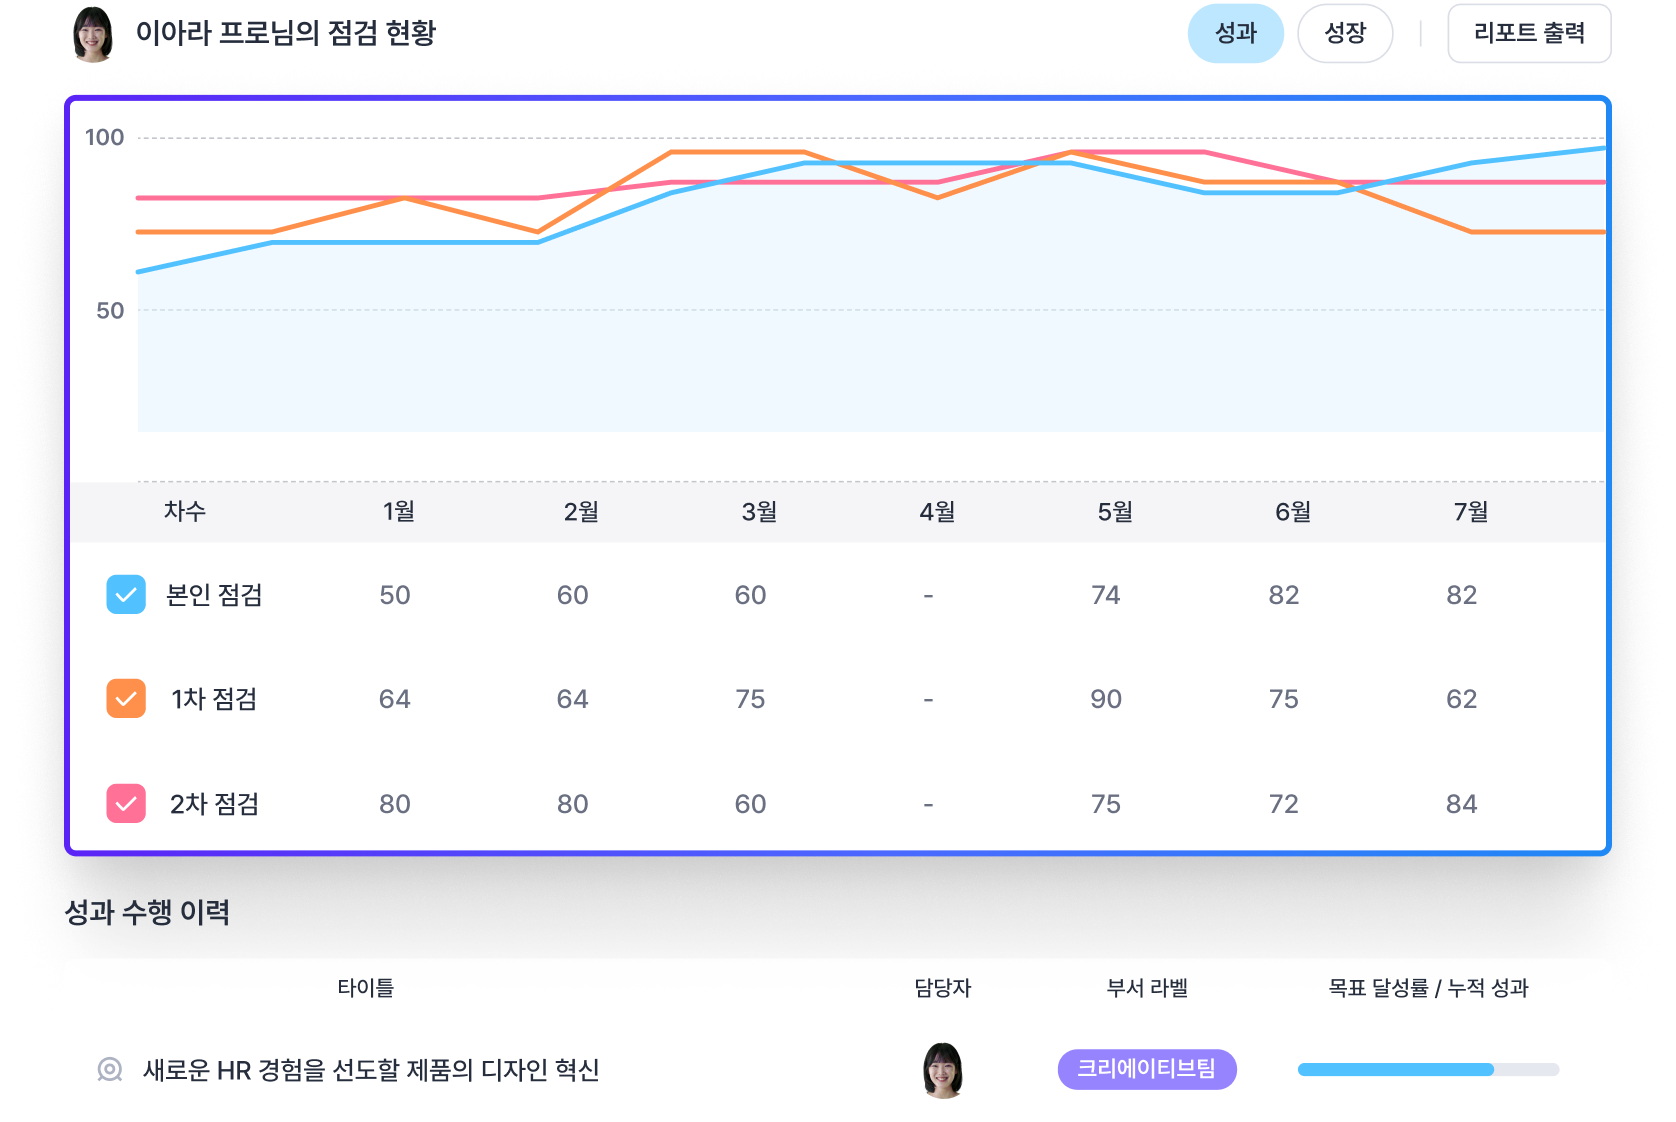1676x1122 pixels.
Task: Uncheck the blue 본인 점검 checkbox
Action: [126, 595]
